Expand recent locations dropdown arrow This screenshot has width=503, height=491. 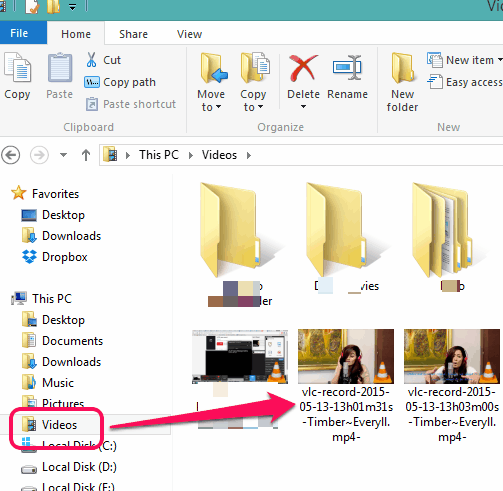[63, 155]
